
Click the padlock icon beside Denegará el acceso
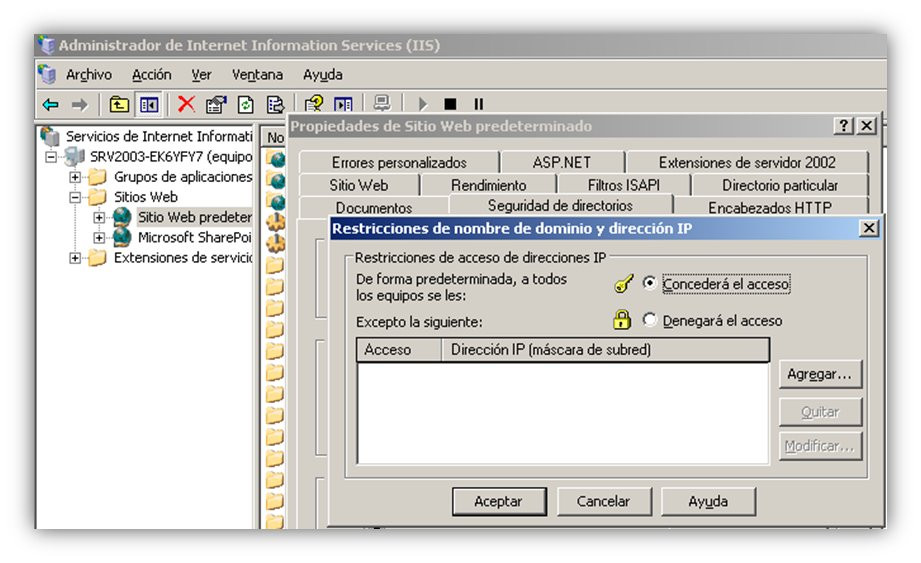pos(622,320)
